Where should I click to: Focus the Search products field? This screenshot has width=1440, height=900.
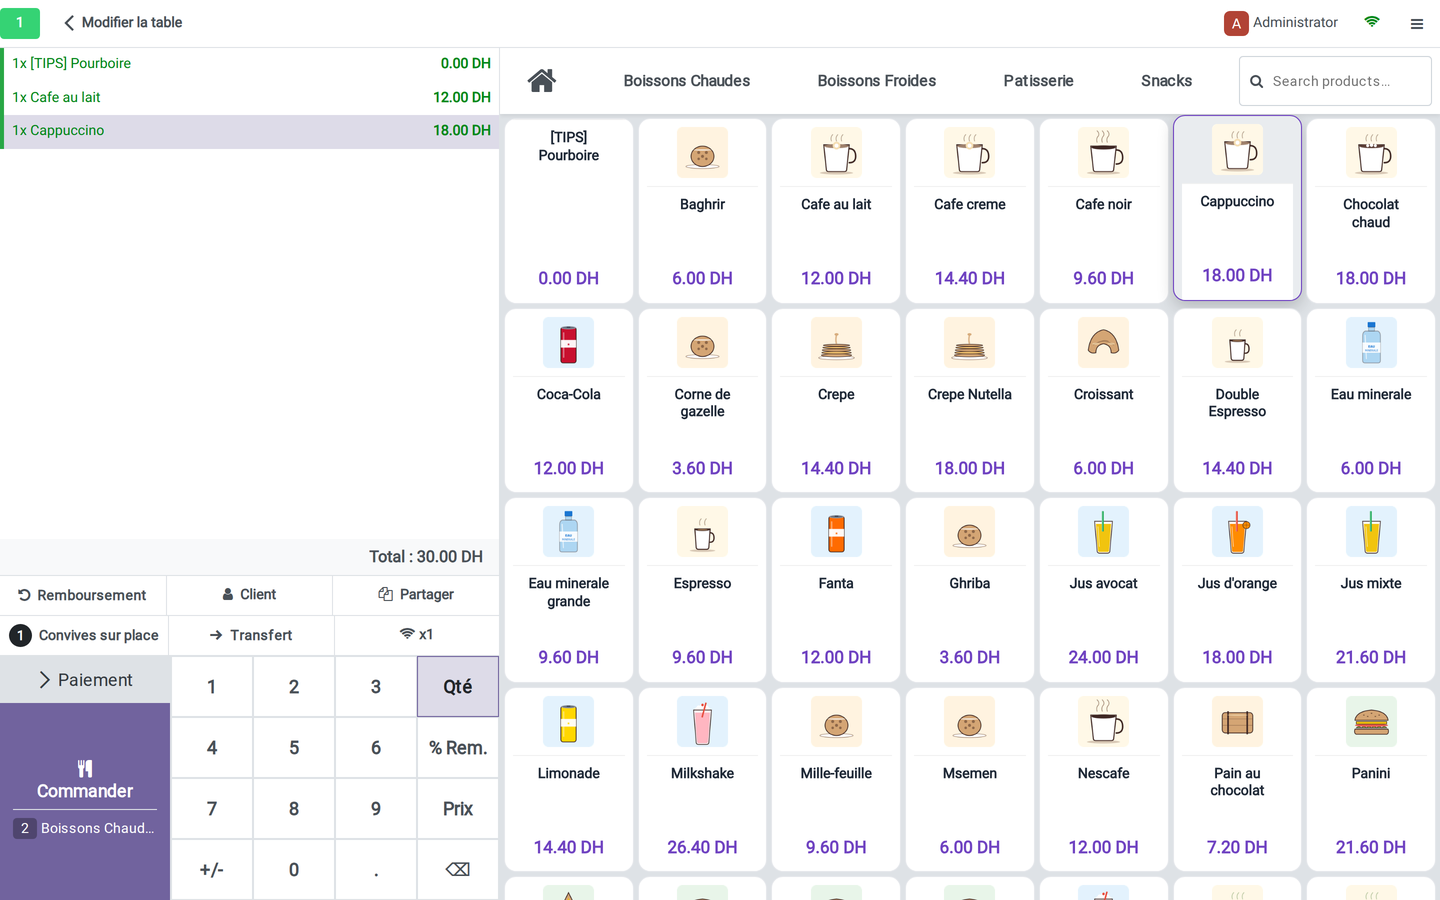coord(1335,81)
